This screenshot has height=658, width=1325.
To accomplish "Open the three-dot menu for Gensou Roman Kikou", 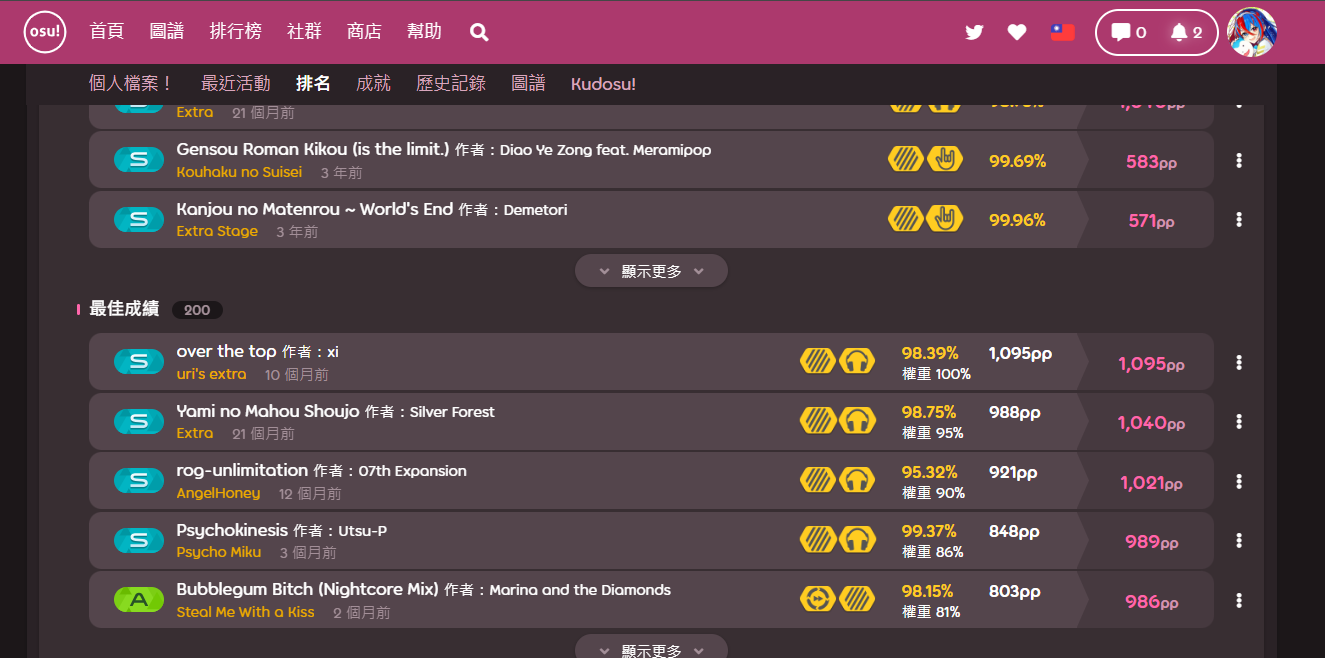I will click(1239, 160).
